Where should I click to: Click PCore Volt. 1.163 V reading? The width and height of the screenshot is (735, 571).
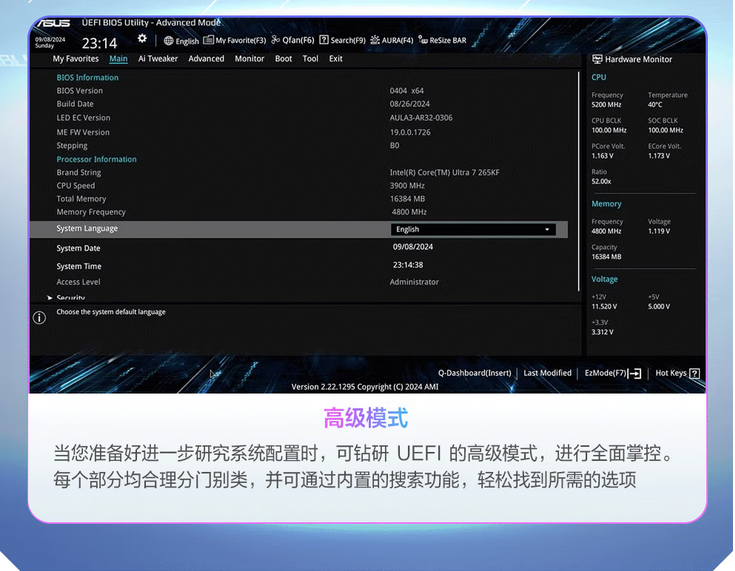(x=603, y=156)
